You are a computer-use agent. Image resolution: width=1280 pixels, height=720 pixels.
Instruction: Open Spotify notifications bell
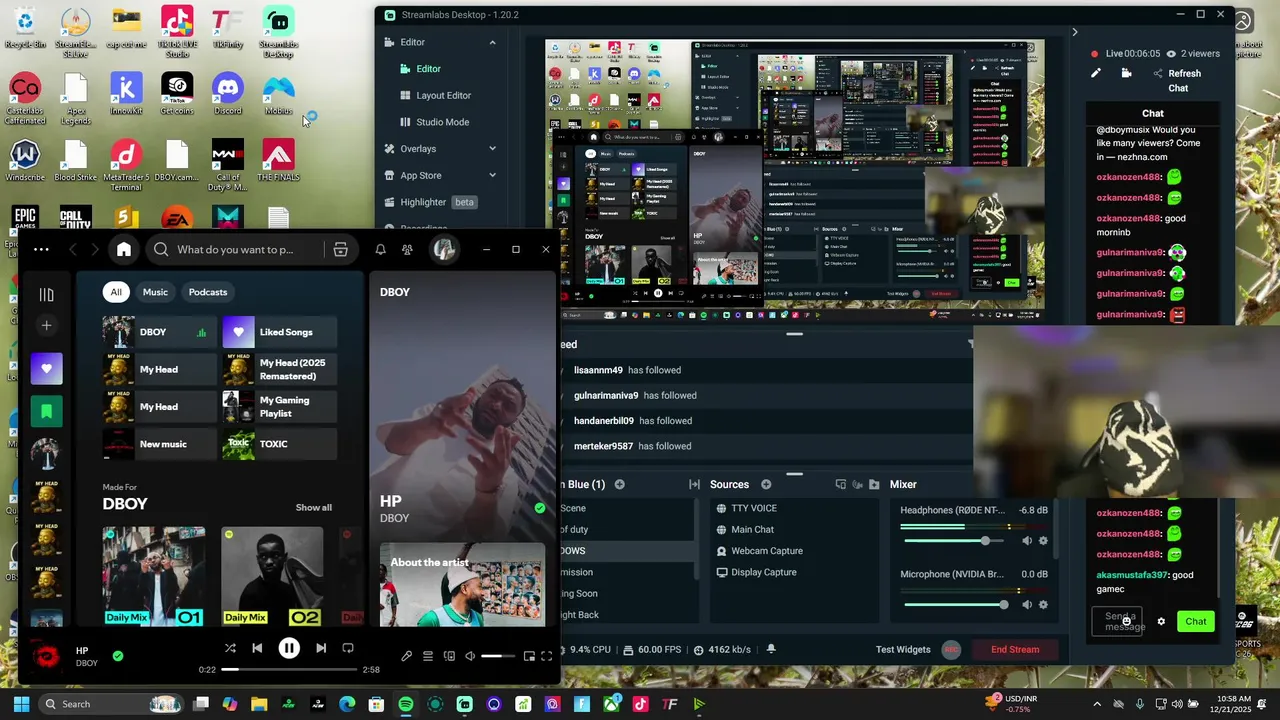380,249
